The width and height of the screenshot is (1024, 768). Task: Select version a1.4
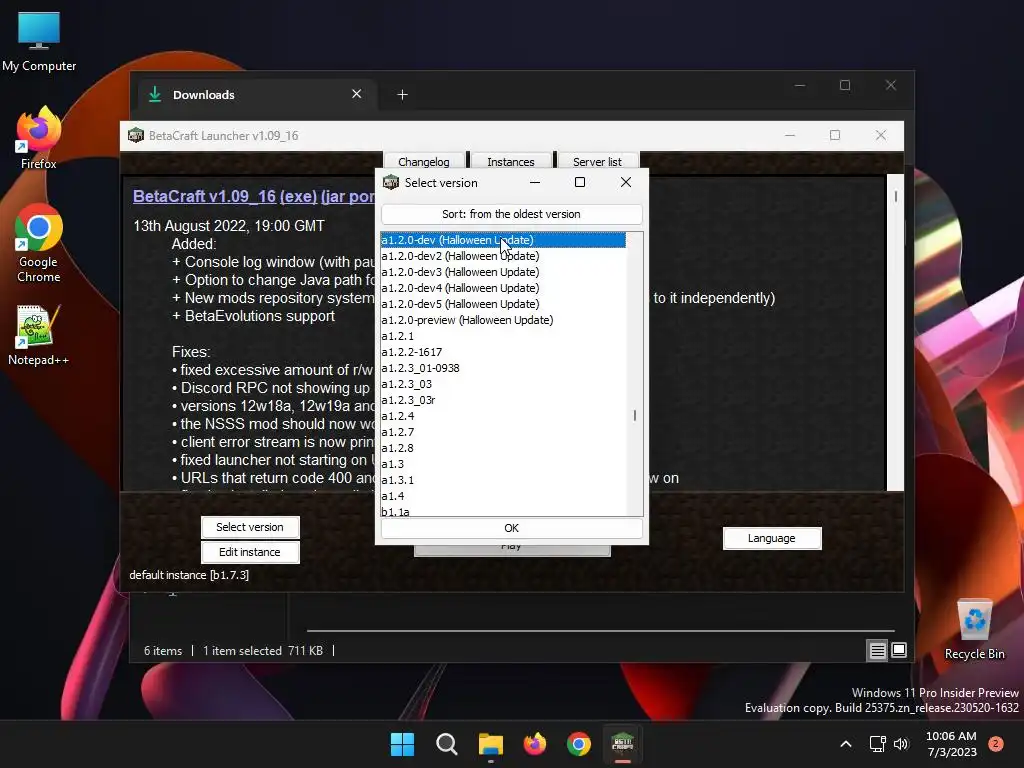[503, 496]
